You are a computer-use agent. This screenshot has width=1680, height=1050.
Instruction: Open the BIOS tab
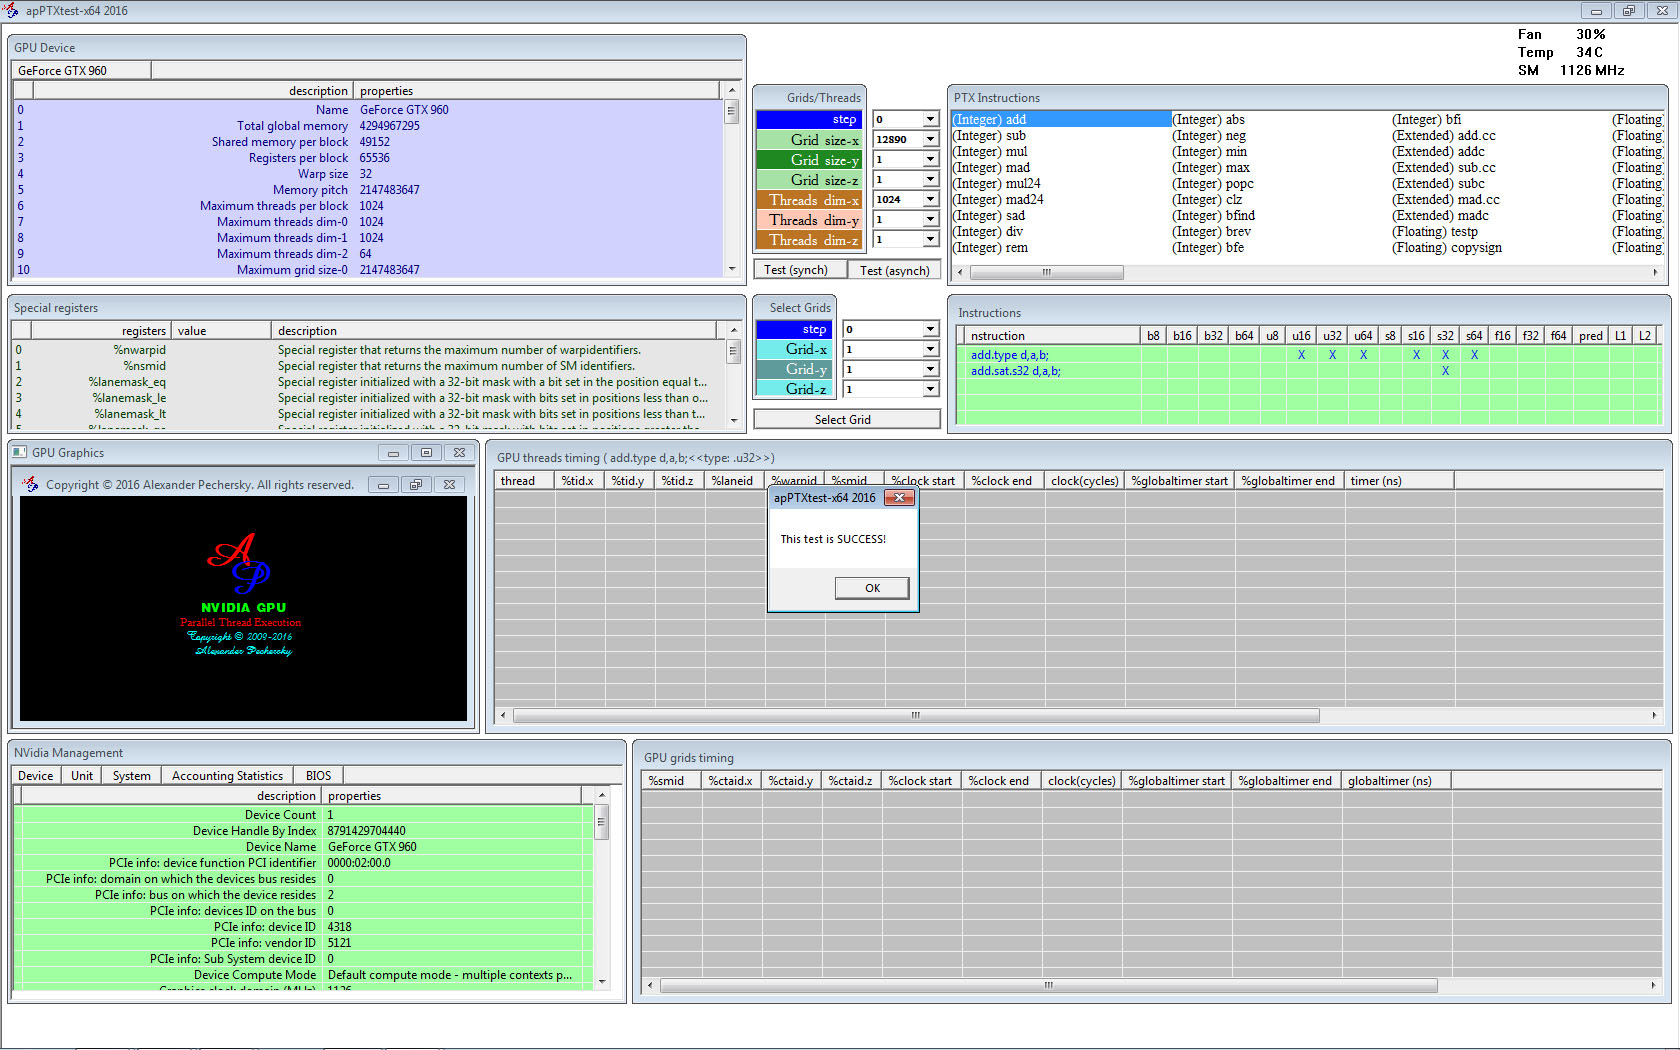pos(318,776)
